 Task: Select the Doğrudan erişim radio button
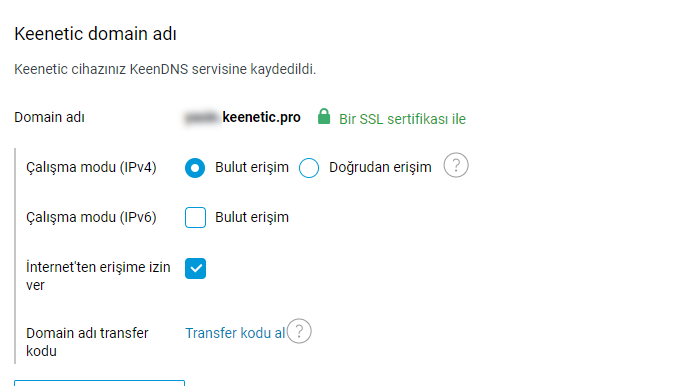point(309,168)
